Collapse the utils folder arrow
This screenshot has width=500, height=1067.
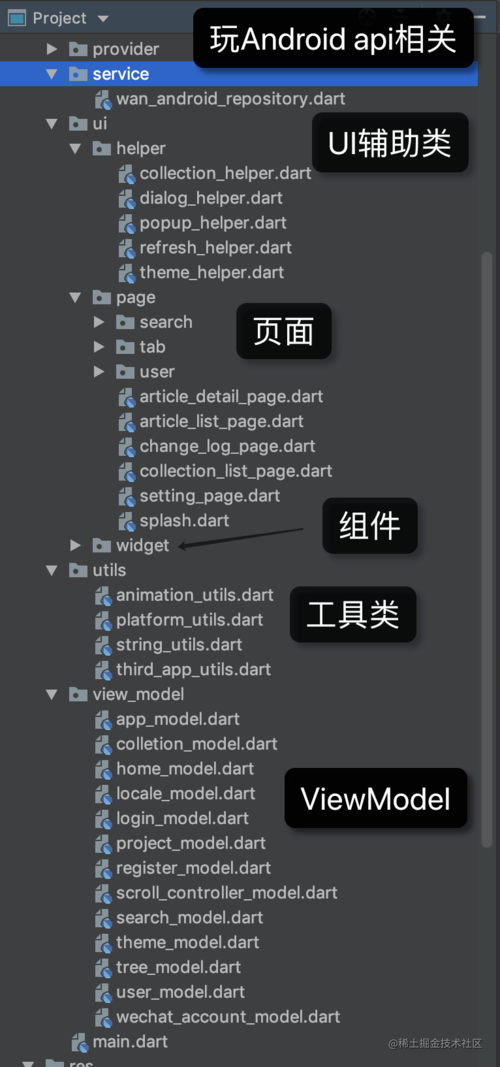[x=52, y=570]
